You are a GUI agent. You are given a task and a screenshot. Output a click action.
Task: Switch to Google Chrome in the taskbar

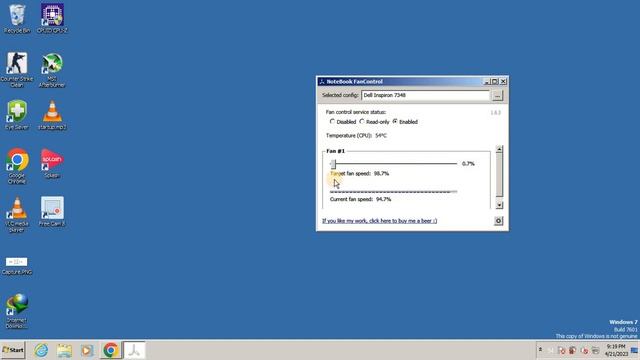coord(110,350)
